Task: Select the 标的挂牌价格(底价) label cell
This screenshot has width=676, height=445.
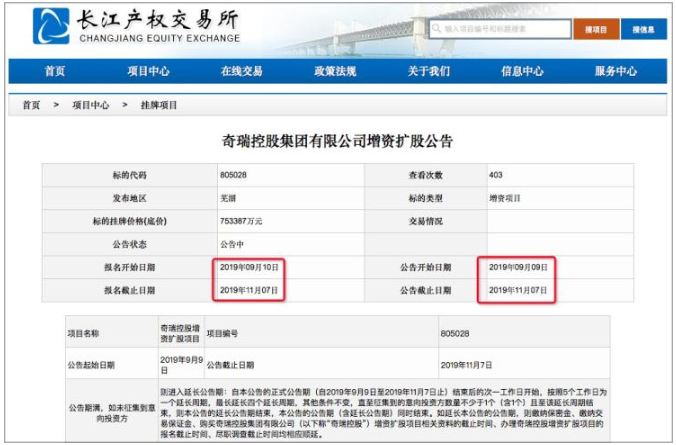Action: tap(130, 221)
